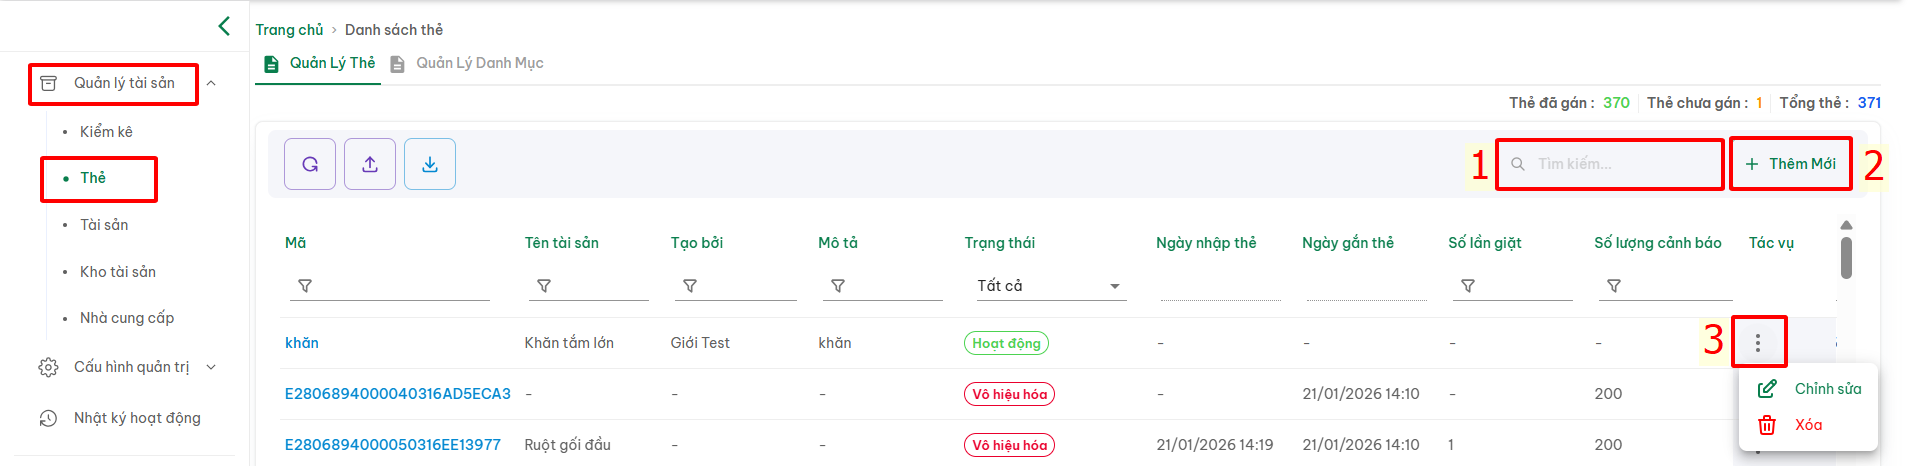Click filter icon under Mã column
This screenshot has height=466, width=1920.
tap(305, 286)
